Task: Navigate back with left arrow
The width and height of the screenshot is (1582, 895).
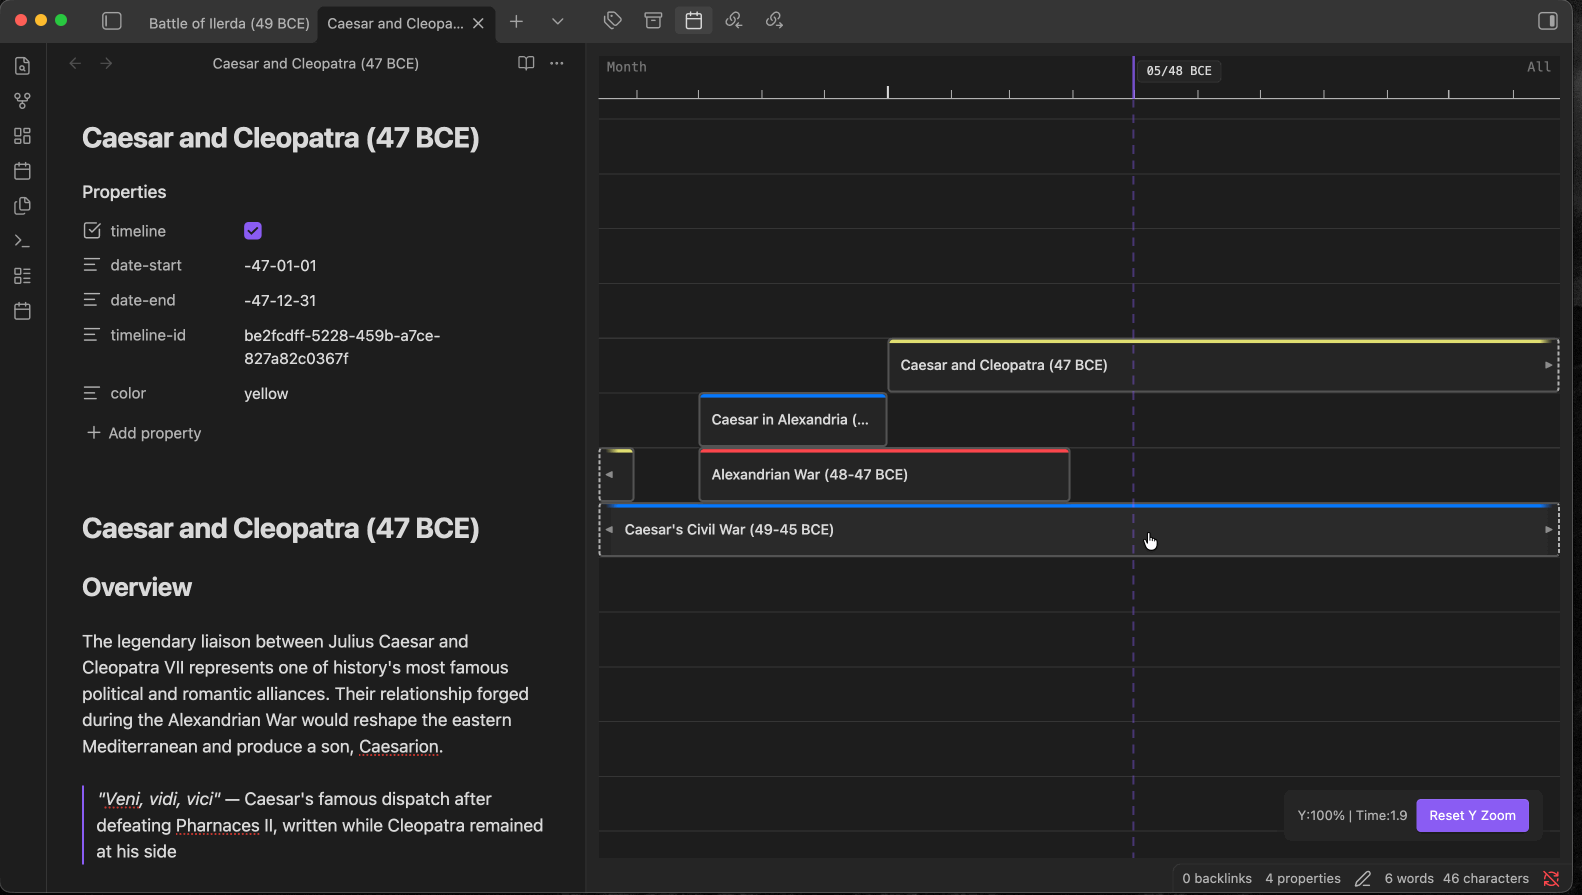Action: (75, 63)
